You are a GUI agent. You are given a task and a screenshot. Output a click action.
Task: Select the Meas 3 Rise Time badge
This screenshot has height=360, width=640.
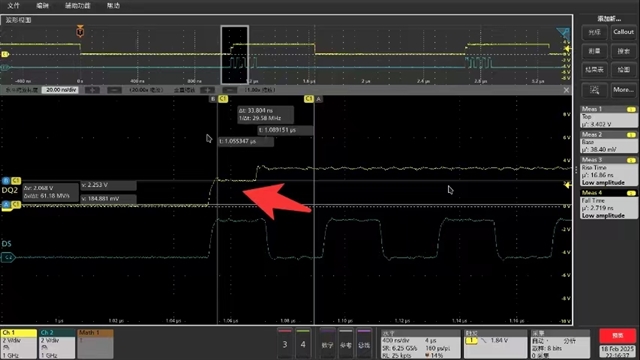pyautogui.click(x=609, y=171)
